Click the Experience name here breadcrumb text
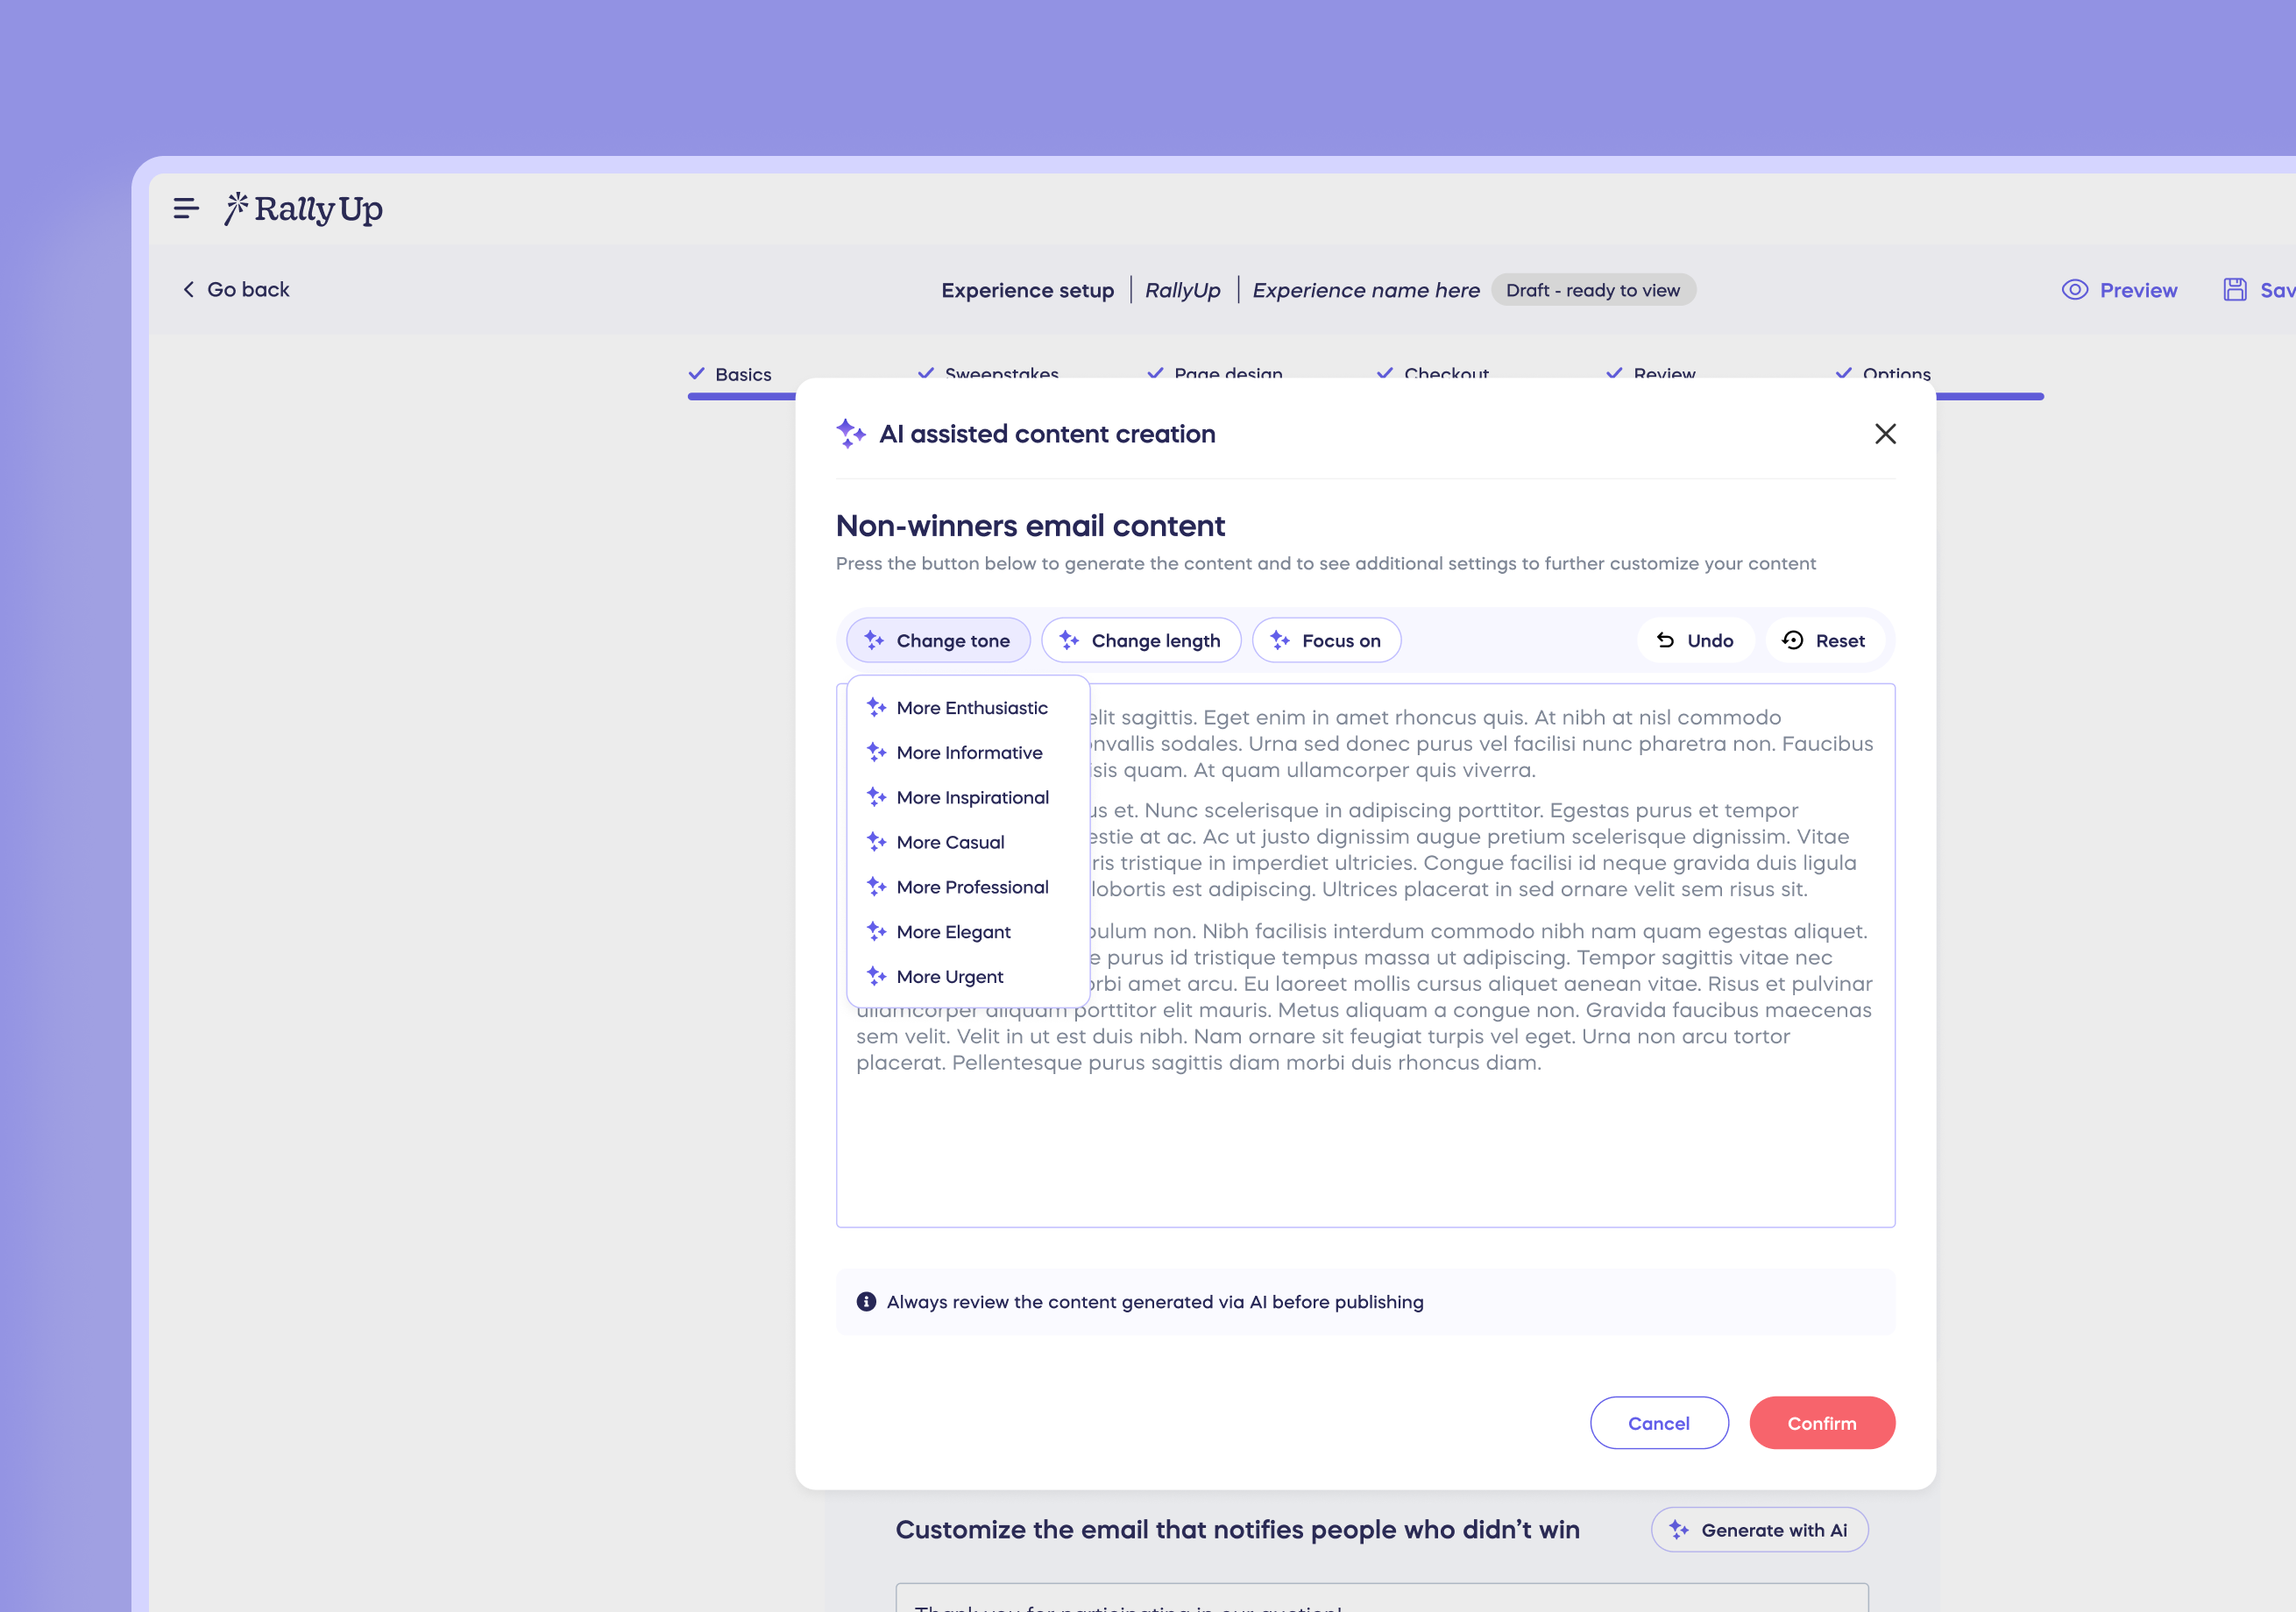Screen dimensions: 2296x1612 [x=1366, y=290]
